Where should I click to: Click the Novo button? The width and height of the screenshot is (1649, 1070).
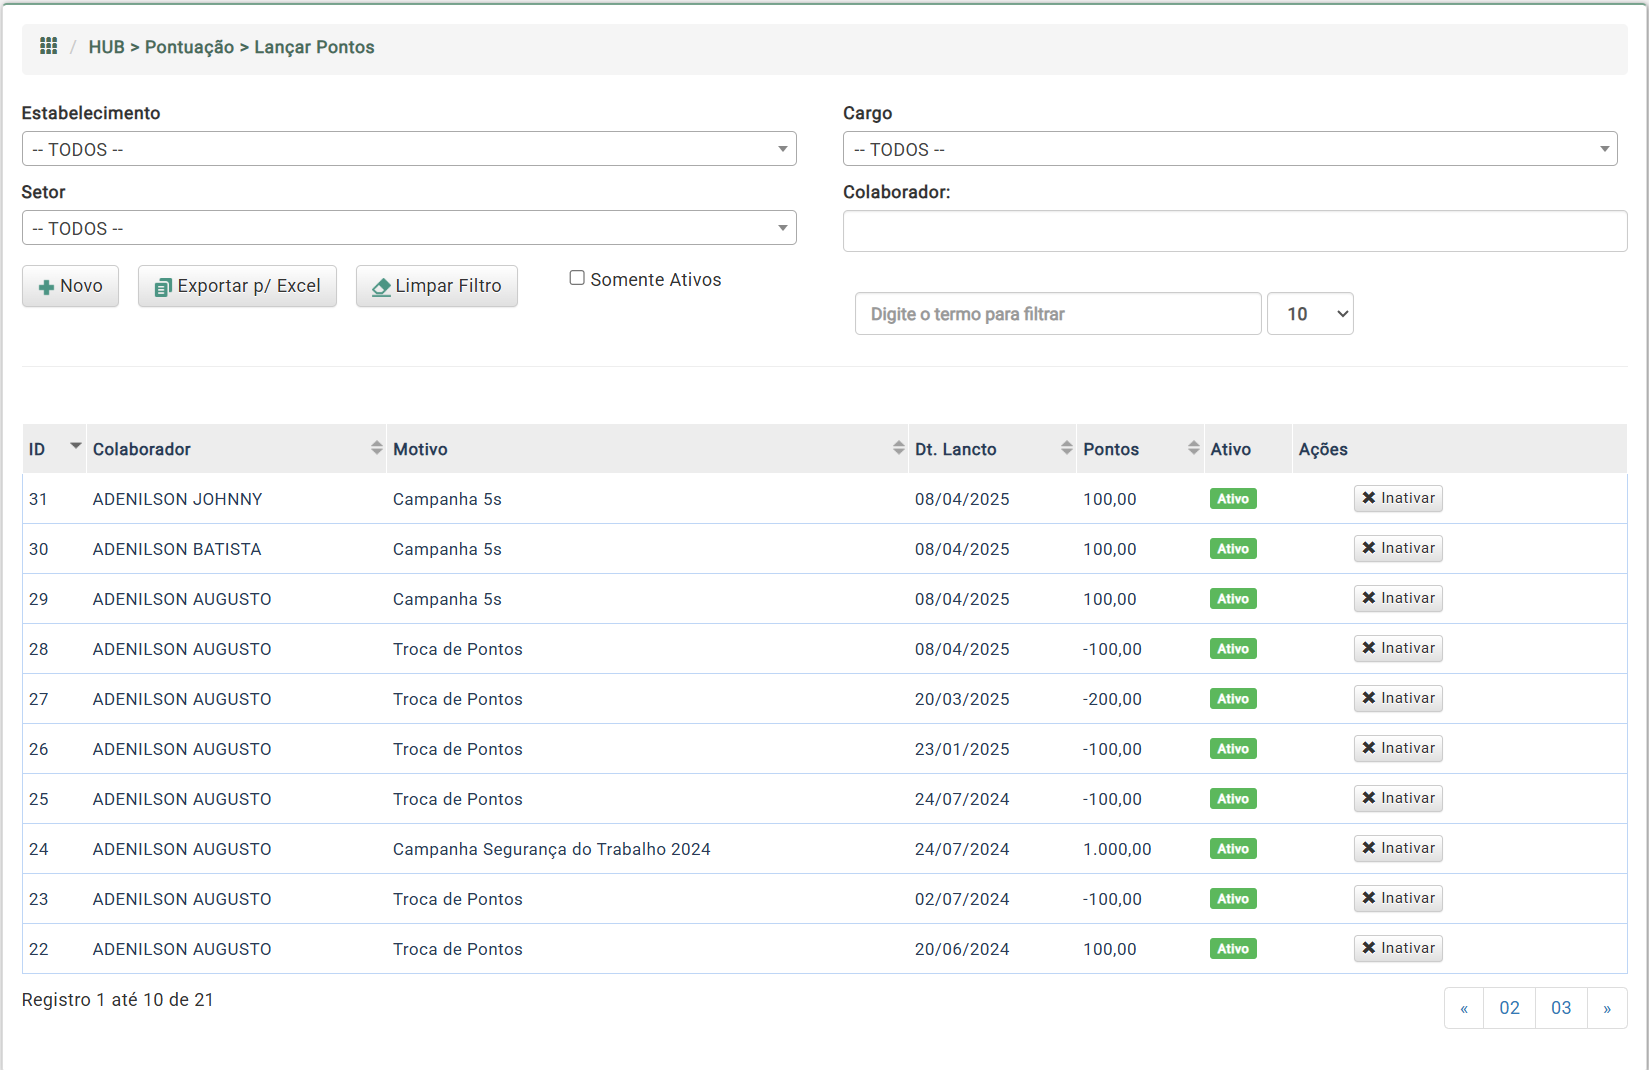70,286
